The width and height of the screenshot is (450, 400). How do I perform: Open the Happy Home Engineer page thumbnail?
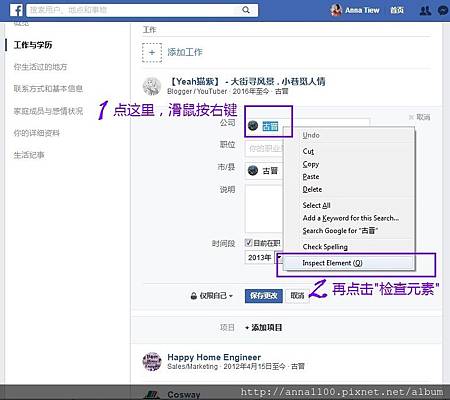click(152, 362)
